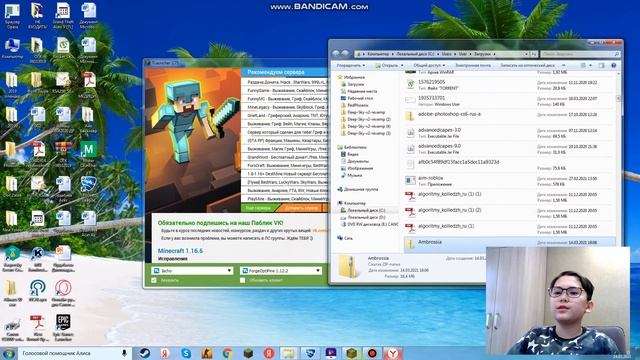Go back in the Explorer window
Screen dimensions: 640x360
(336, 53)
